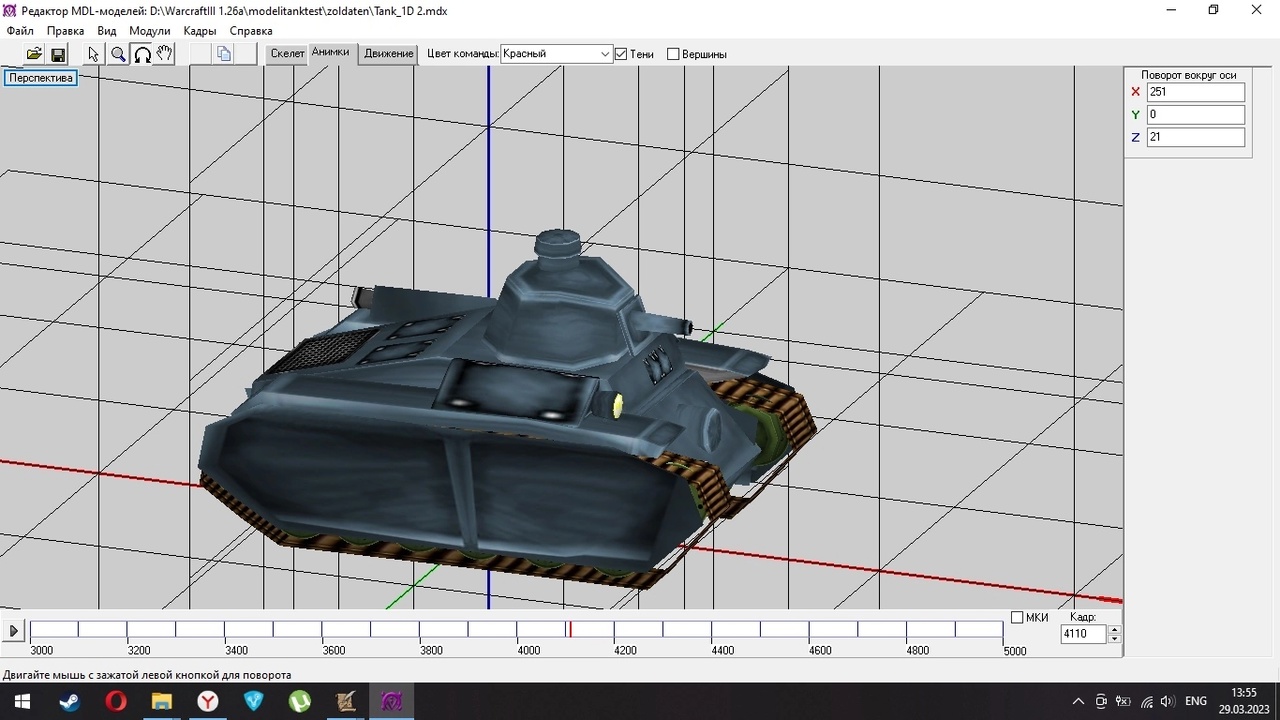Select the rotate view tool

click(x=142, y=54)
